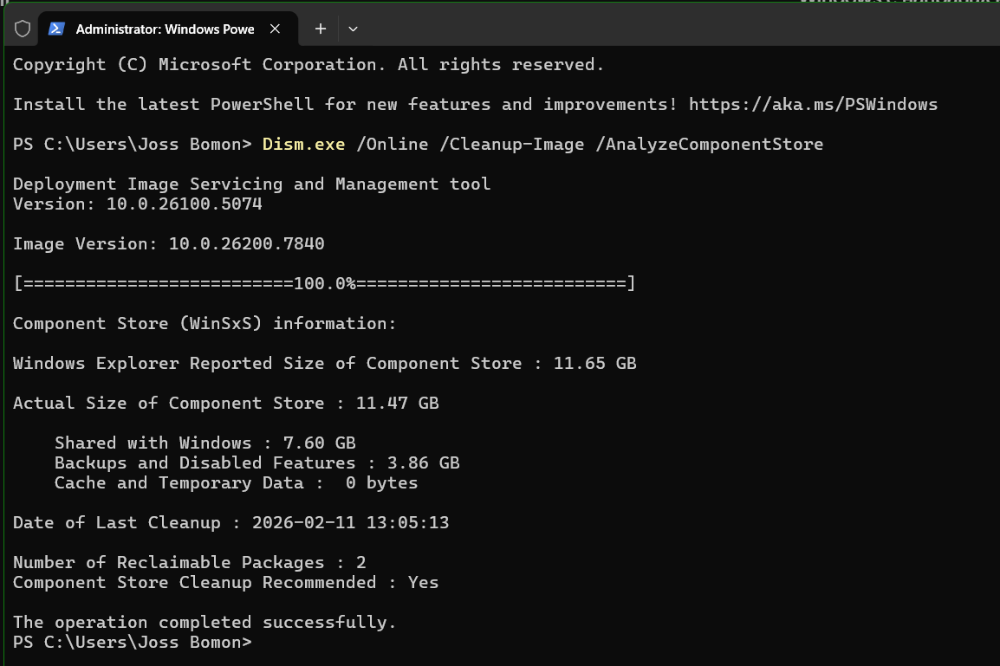Click the 100.0% progress bar
The height and width of the screenshot is (666, 1000).
click(325, 283)
